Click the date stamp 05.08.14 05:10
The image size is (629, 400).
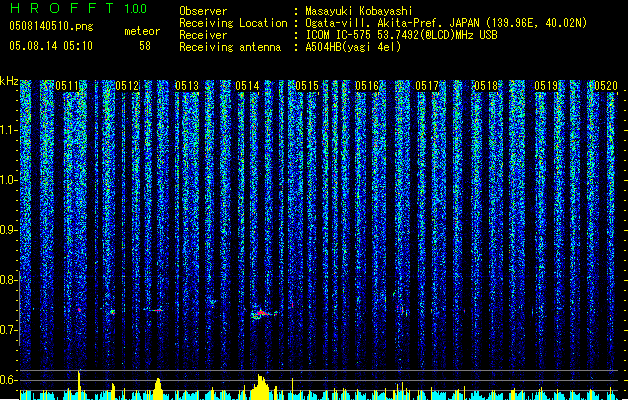pyautogui.click(x=51, y=46)
